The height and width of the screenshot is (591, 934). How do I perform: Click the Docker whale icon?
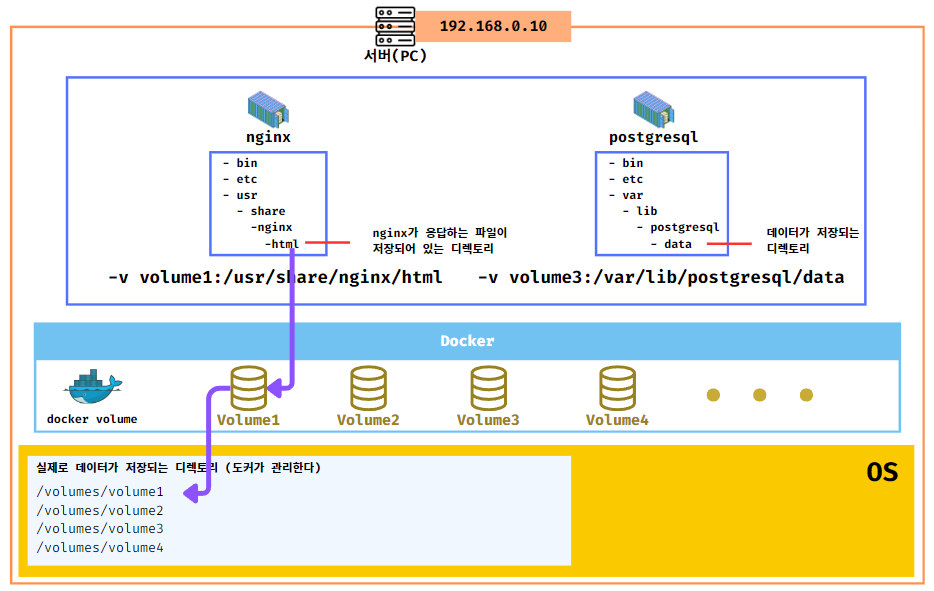click(x=92, y=387)
